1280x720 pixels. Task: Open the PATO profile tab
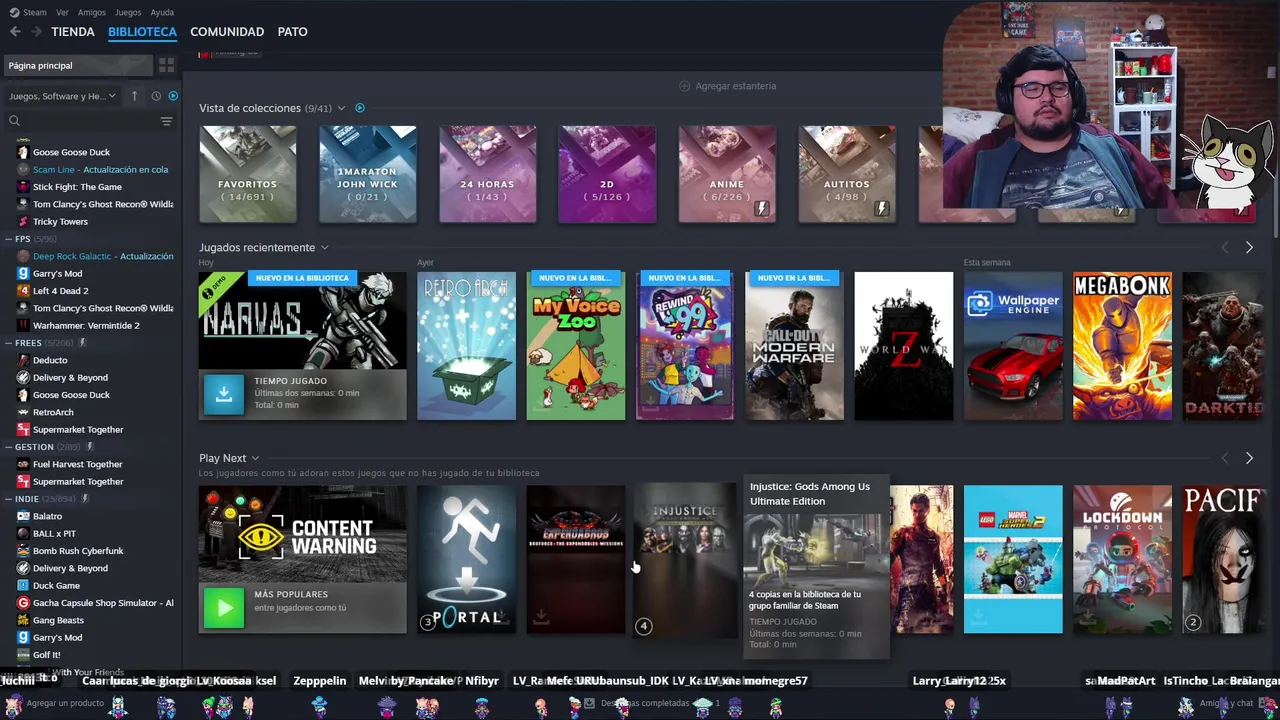tap(292, 32)
